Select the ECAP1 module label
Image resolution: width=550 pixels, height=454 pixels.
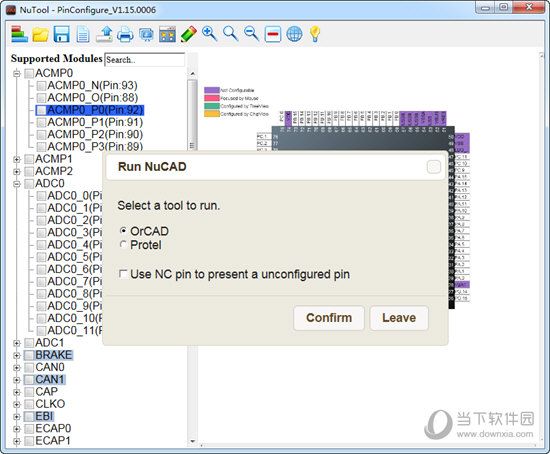click(x=53, y=441)
